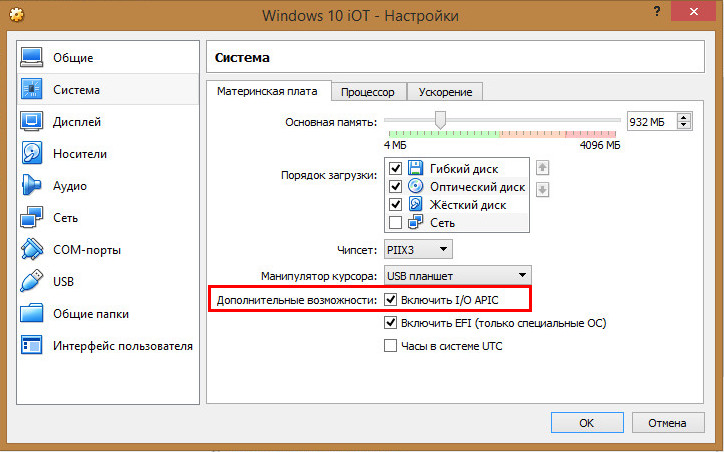This screenshot has height=452, width=724.
Task: Click the red zone of memory scale
Action: click(x=590, y=134)
